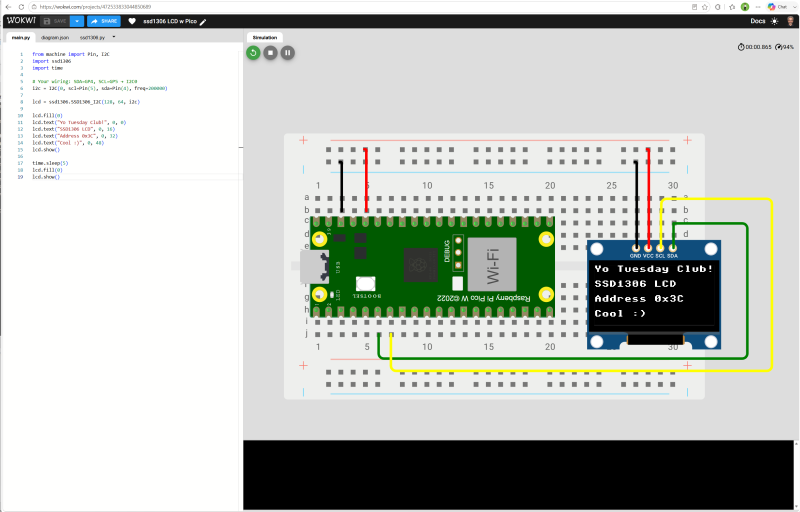Click the green browser profile icon
Image resolution: width=800 pixels, height=512 pixels.
point(745,7)
